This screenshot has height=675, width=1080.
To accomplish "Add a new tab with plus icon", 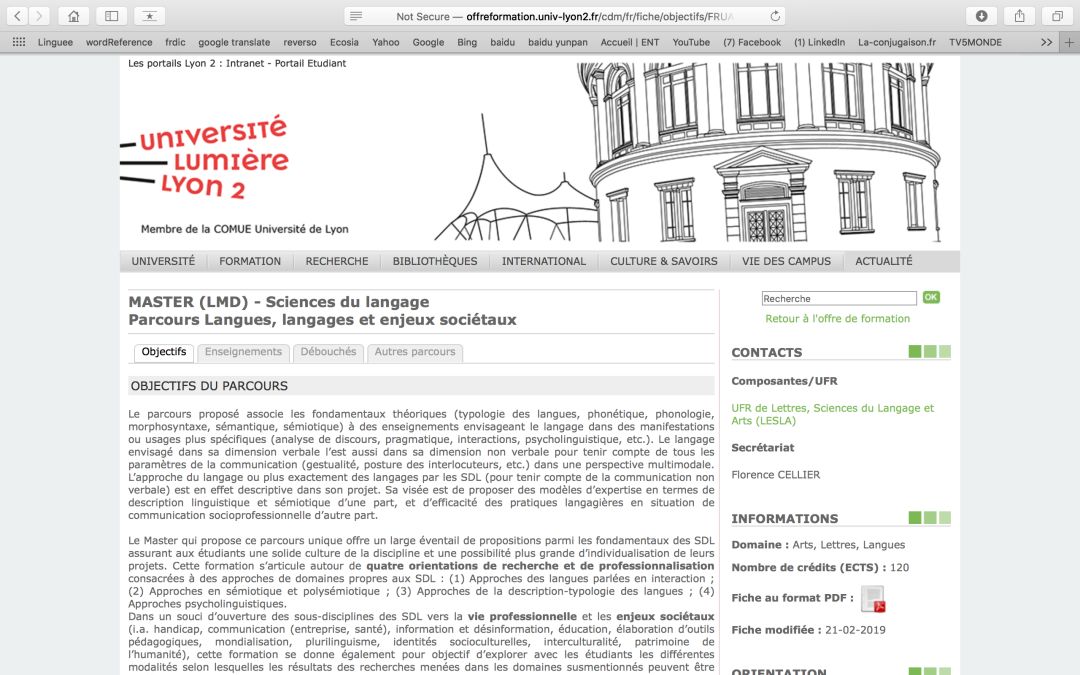I will click(x=1069, y=42).
